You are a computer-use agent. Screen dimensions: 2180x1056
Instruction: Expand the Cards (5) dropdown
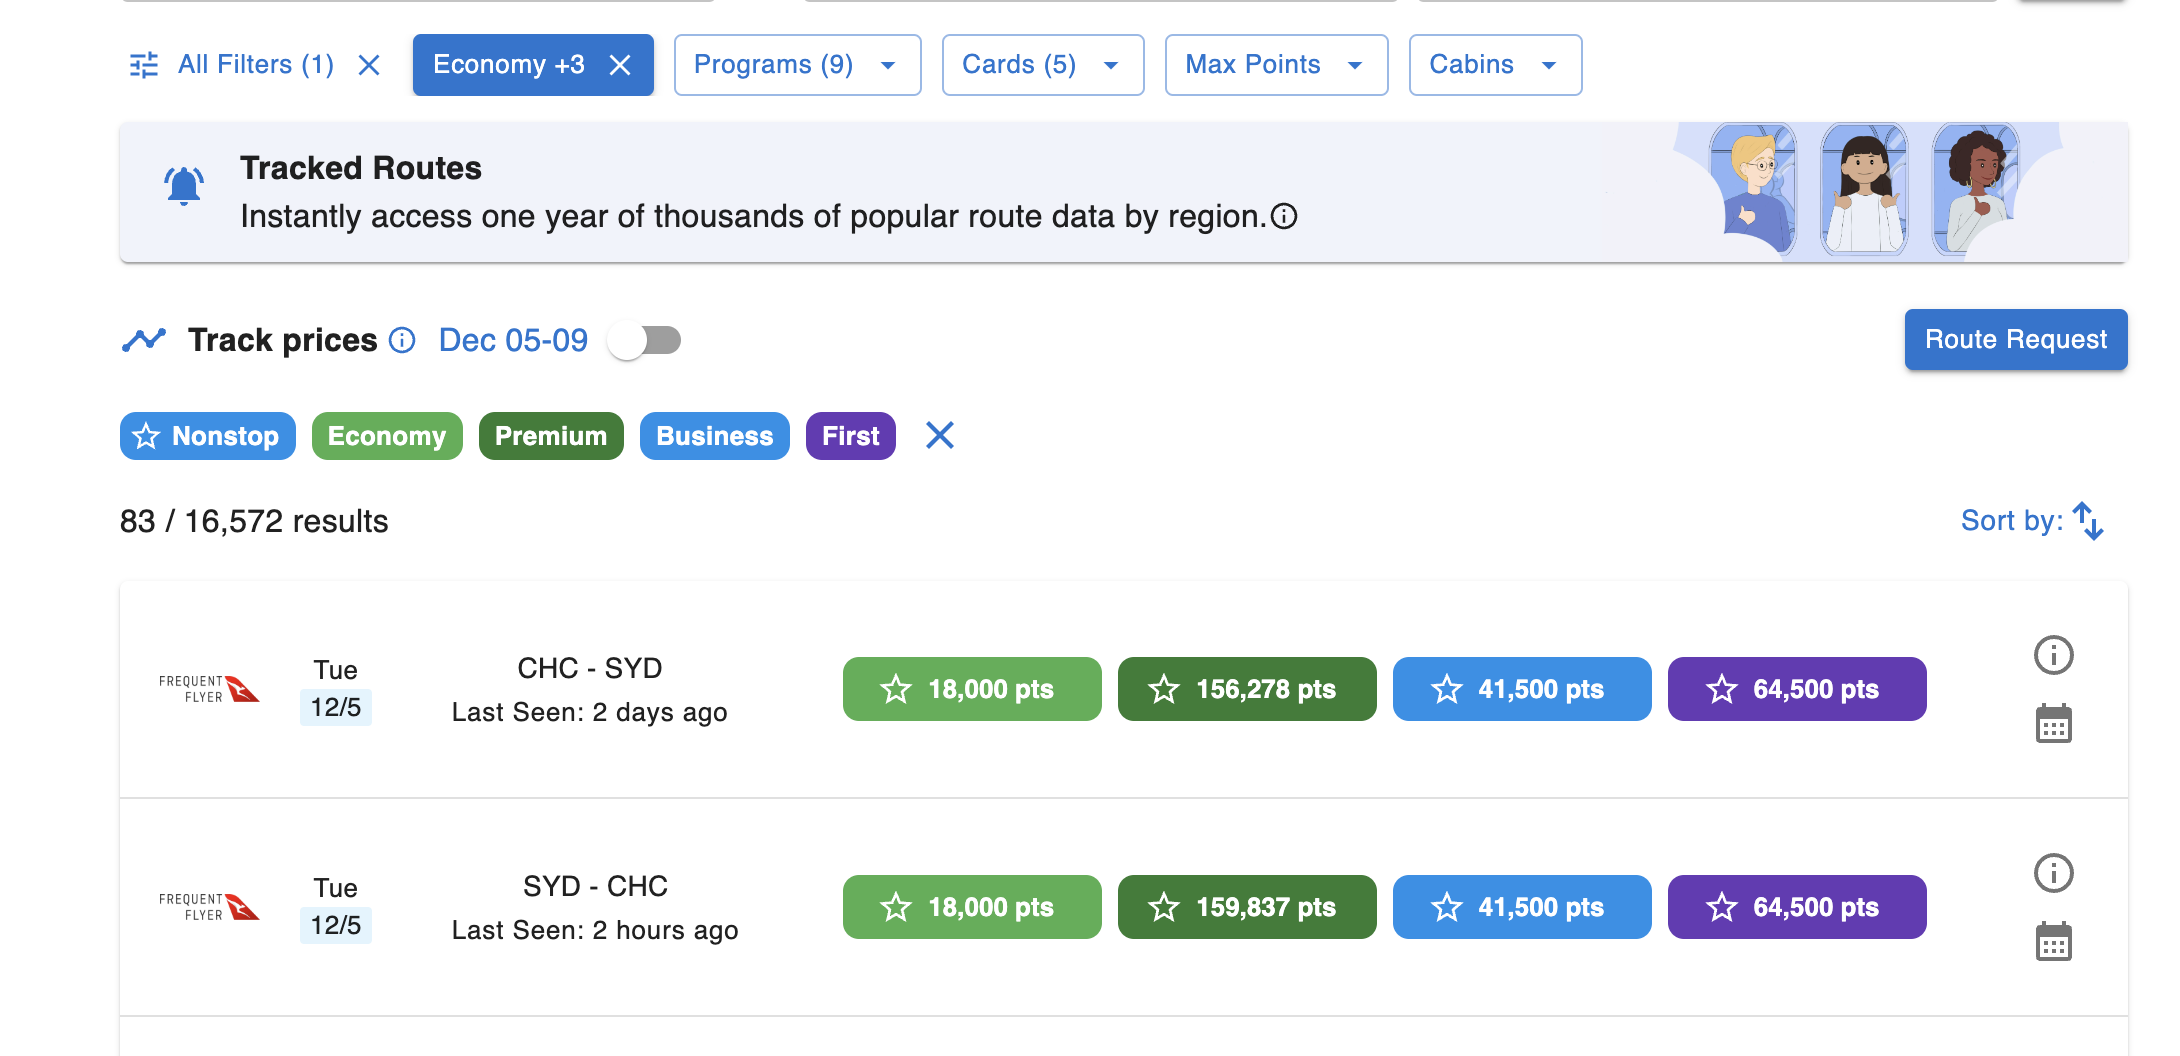(x=1042, y=64)
